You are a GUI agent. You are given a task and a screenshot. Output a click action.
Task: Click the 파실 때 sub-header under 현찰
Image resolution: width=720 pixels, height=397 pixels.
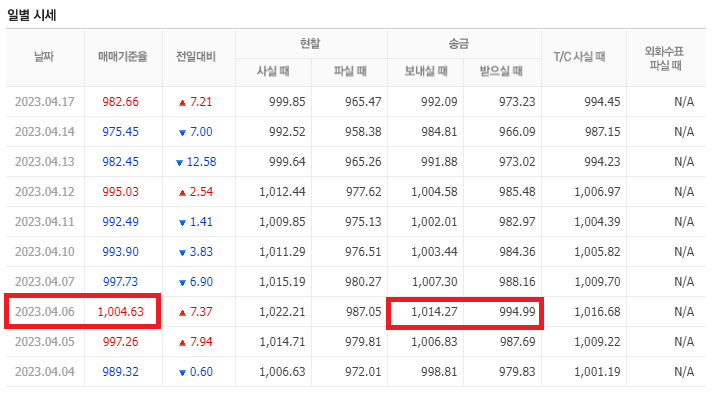350,71
